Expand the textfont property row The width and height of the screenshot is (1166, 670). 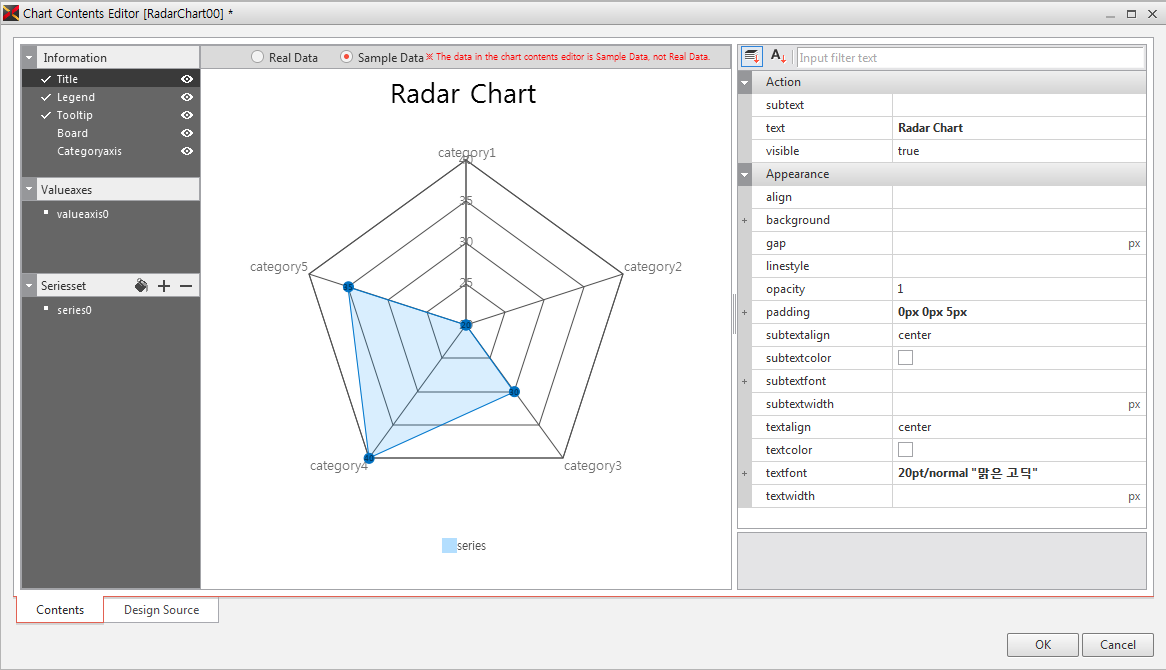(744, 473)
